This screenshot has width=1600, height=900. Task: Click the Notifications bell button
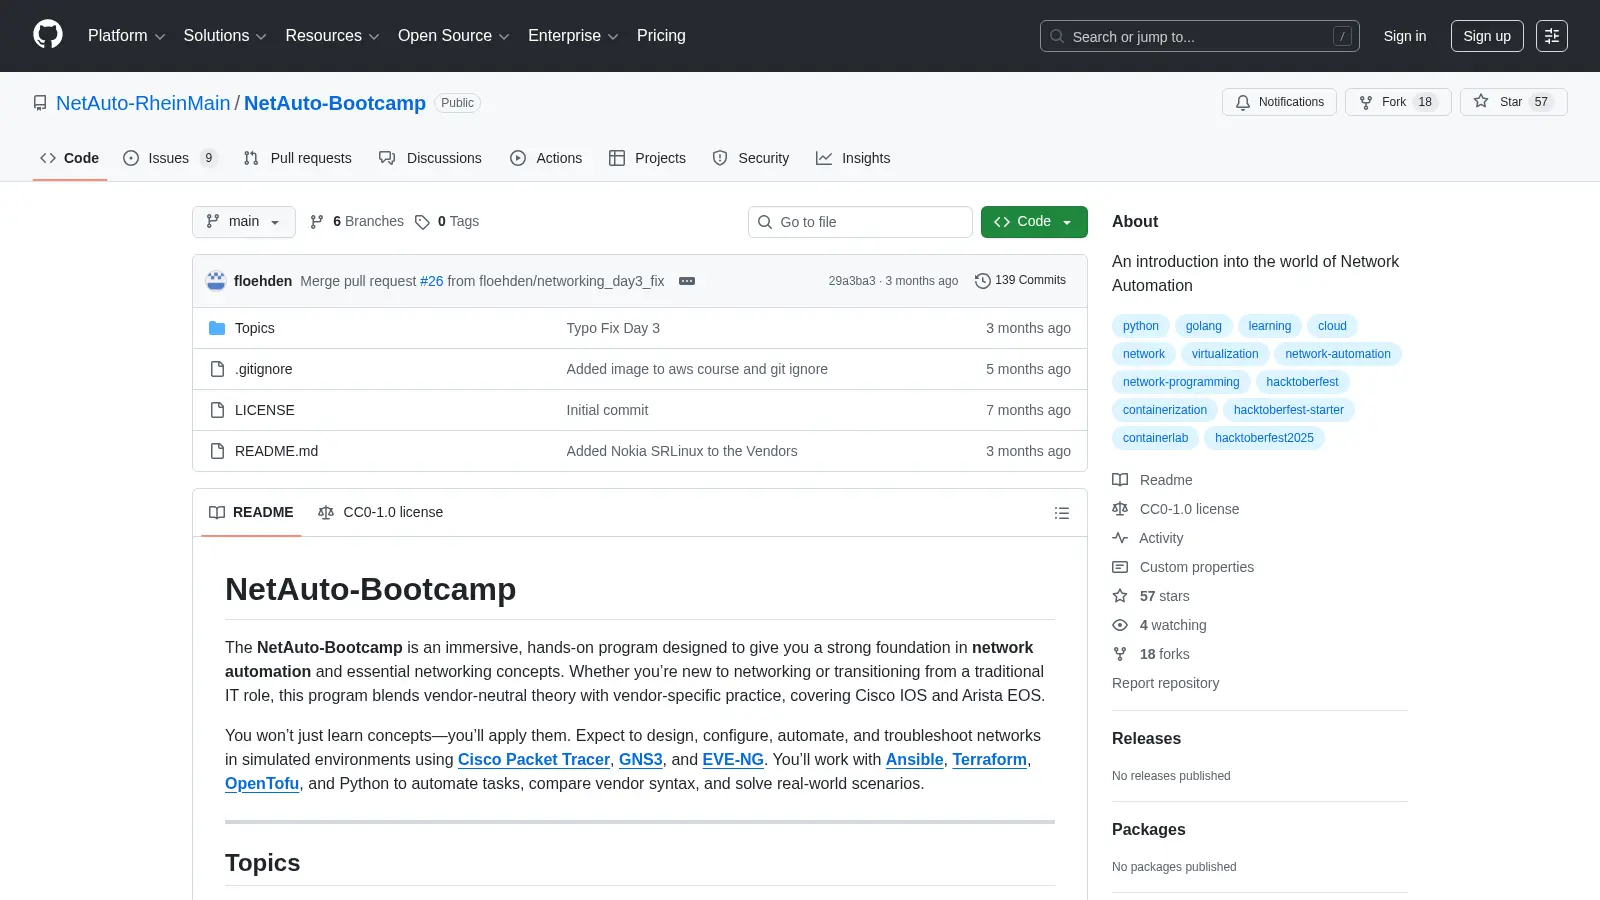click(1279, 102)
